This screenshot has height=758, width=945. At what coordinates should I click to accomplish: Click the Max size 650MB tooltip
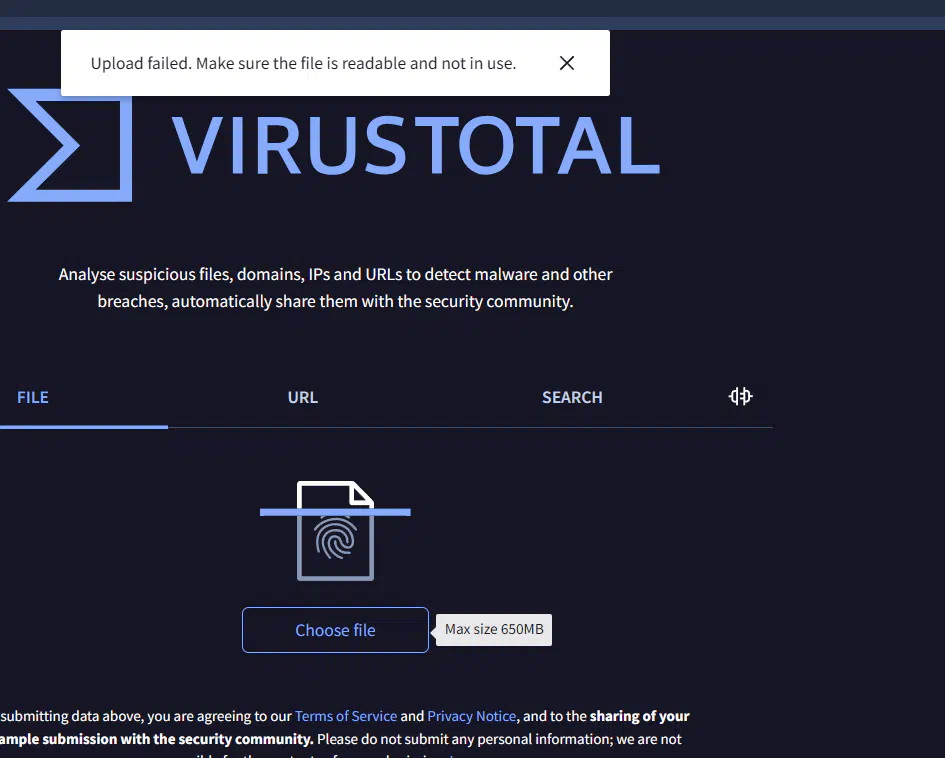coord(494,630)
